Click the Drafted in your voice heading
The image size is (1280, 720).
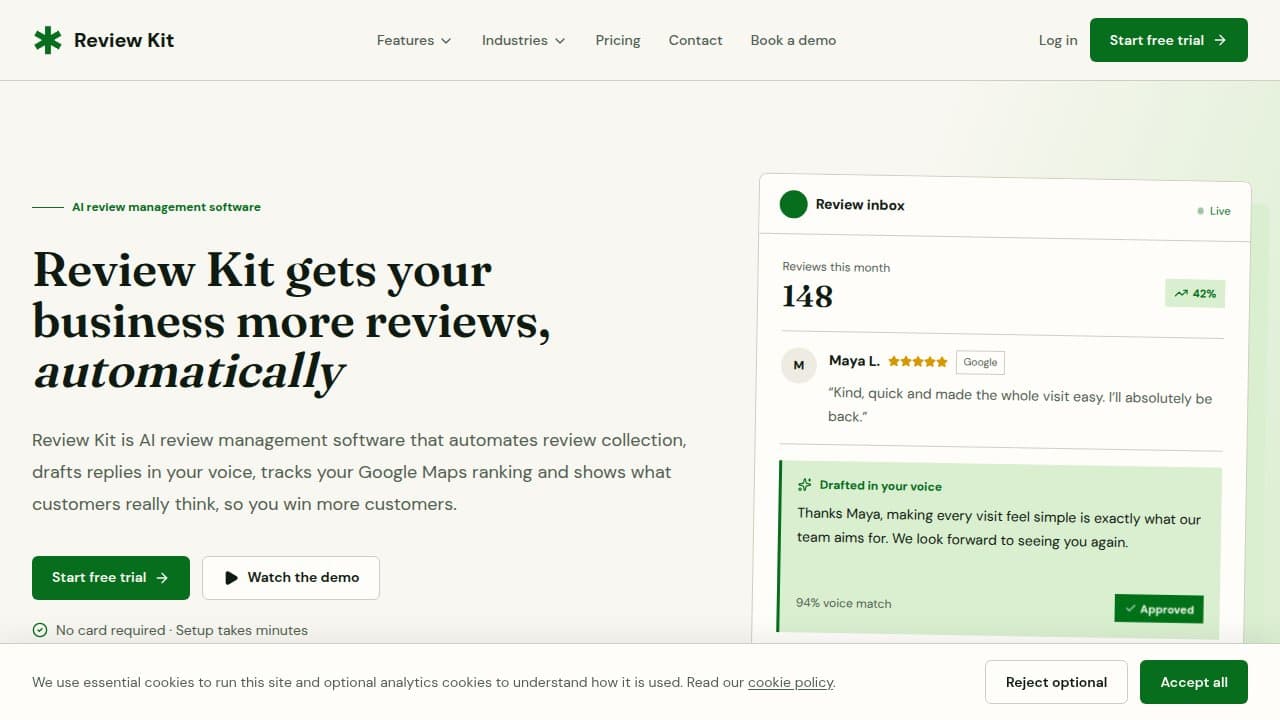[881, 486]
